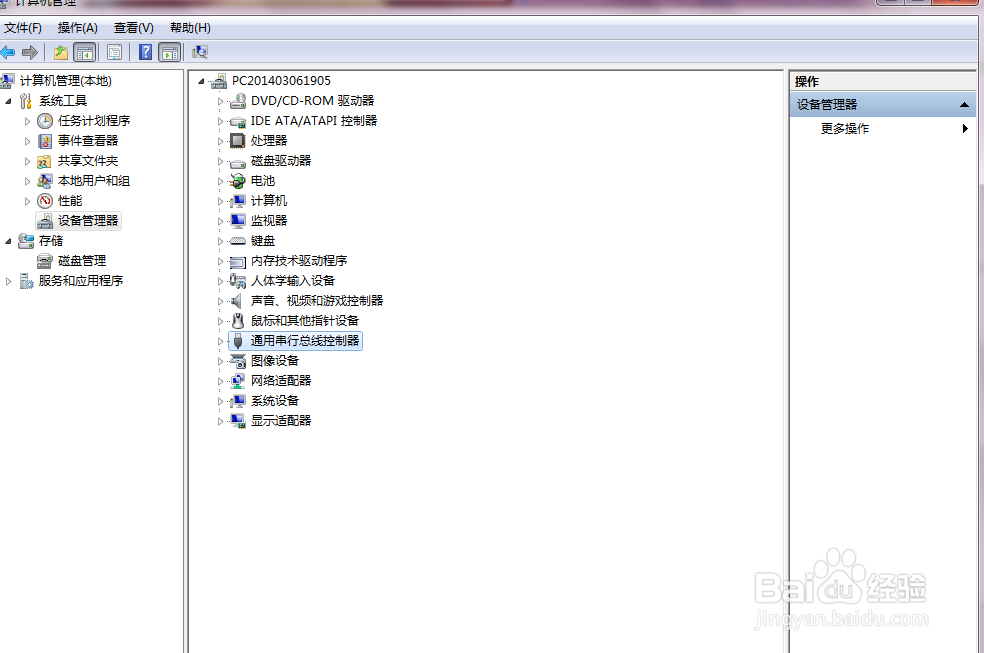Select 计算机管理(本地) root node
This screenshot has width=984, height=653.
tap(65, 80)
